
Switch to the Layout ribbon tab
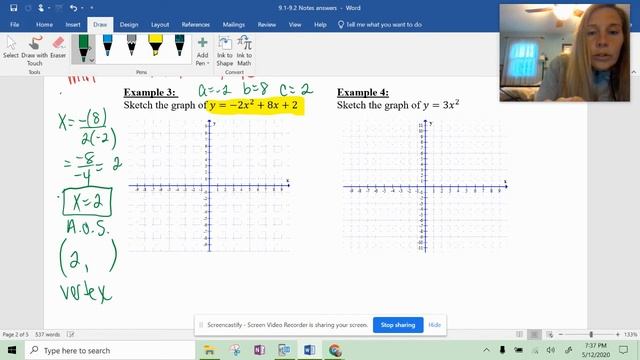160,24
